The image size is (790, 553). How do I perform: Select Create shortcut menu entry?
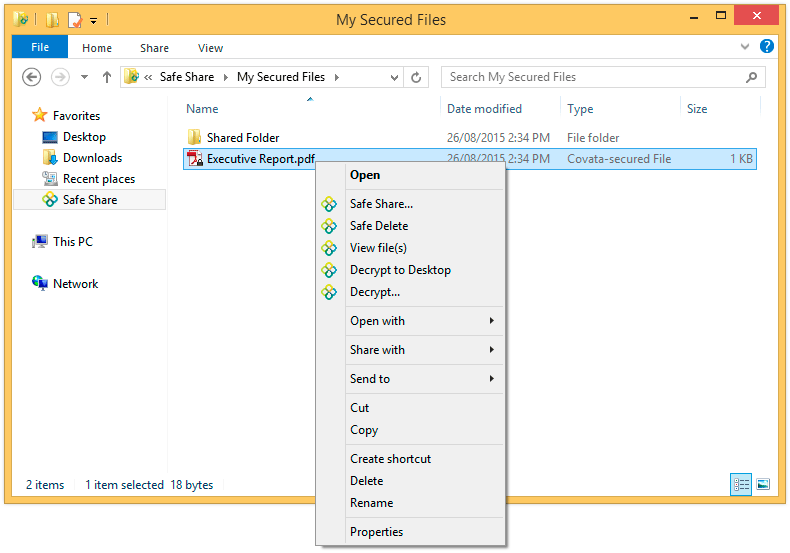click(x=390, y=459)
